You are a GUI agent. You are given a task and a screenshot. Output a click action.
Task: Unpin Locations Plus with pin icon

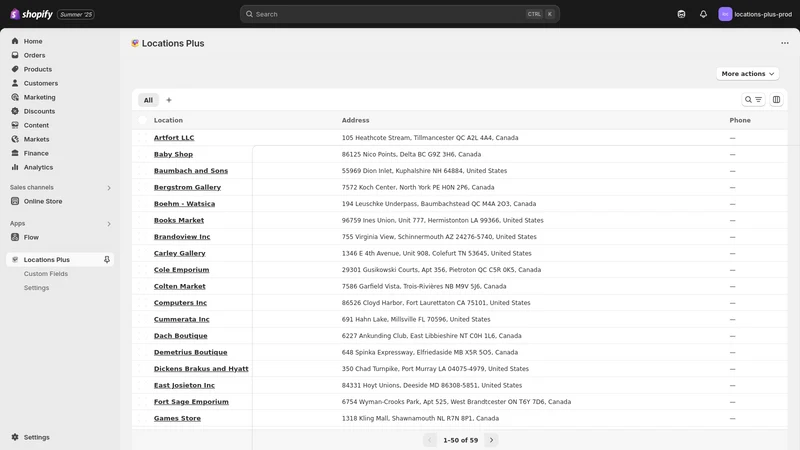click(107, 260)
